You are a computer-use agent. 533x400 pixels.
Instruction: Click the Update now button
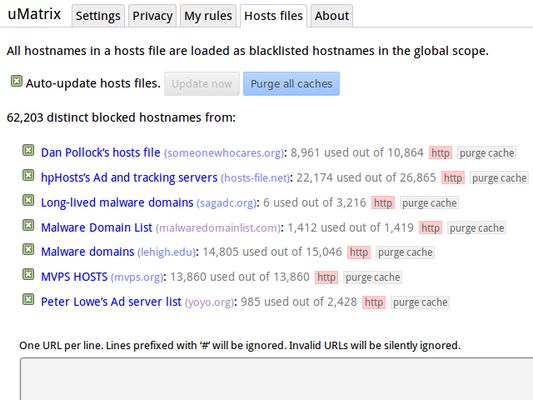[202, 84]
